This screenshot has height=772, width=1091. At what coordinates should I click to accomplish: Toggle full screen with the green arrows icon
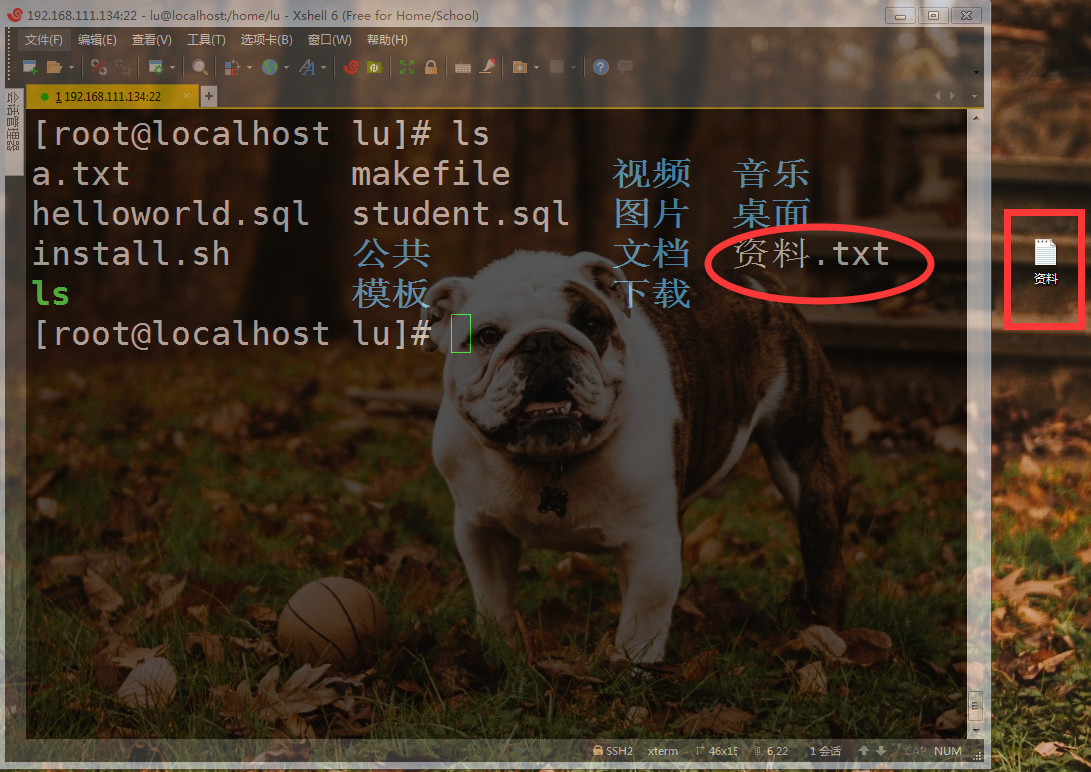407,67
